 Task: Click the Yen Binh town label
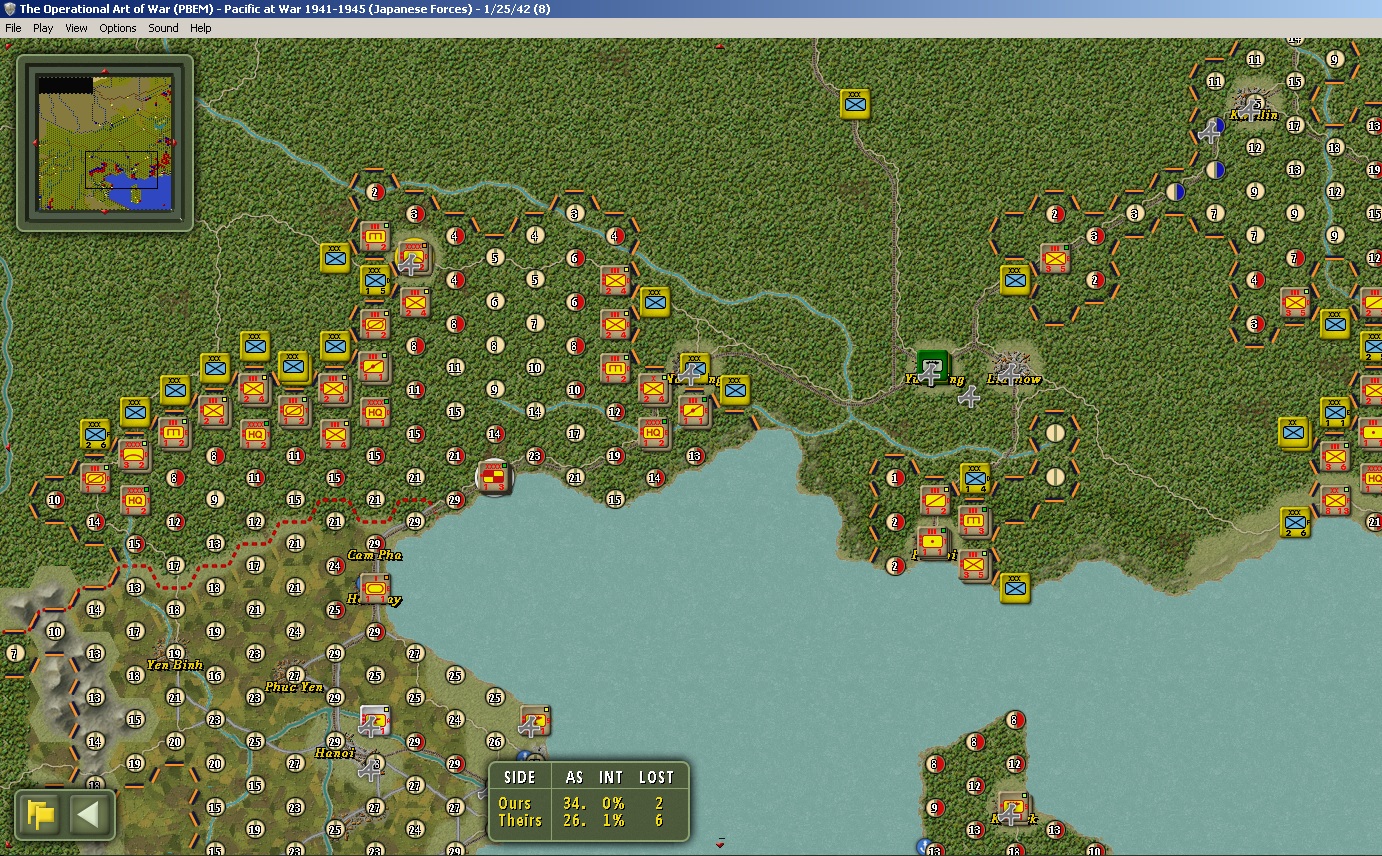click(x=175, y=665)
